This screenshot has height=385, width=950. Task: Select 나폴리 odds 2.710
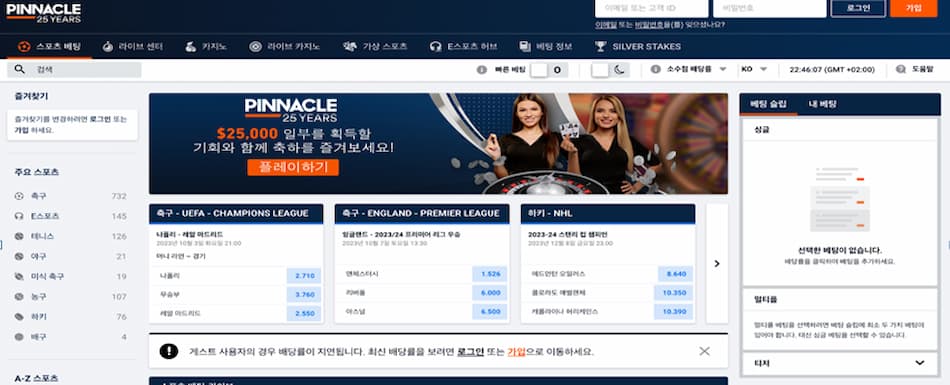304,275
